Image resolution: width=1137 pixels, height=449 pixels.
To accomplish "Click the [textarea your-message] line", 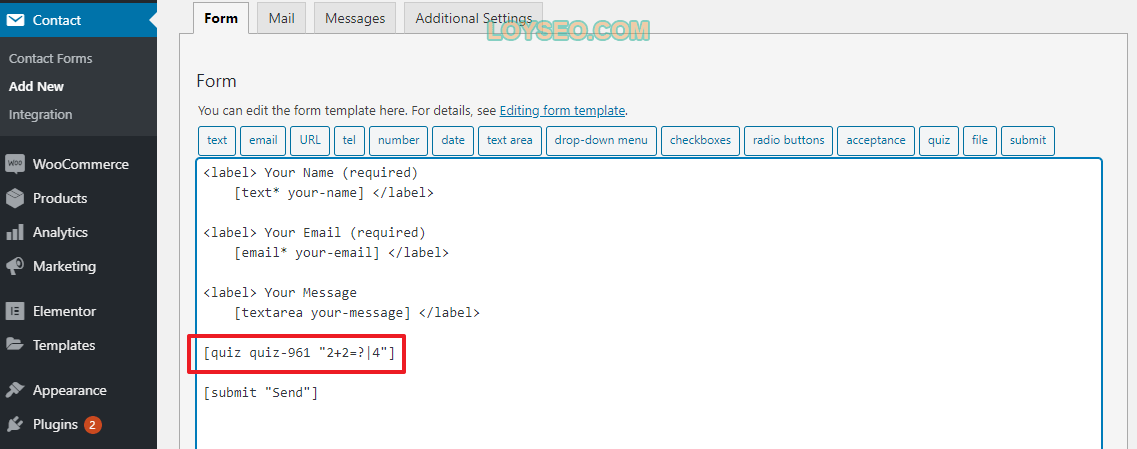I will (x=357, y=313).
